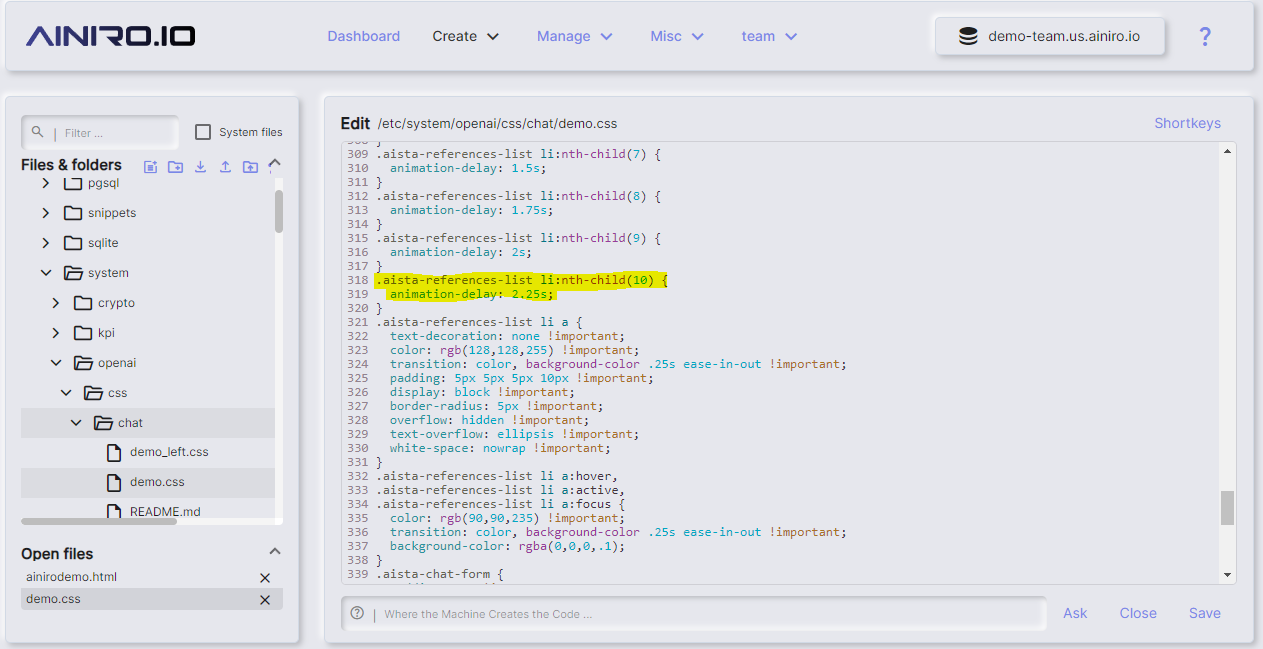The image size is (1263, 649).
Task: Collapse the Open files section
Action: tap(275, 551)
